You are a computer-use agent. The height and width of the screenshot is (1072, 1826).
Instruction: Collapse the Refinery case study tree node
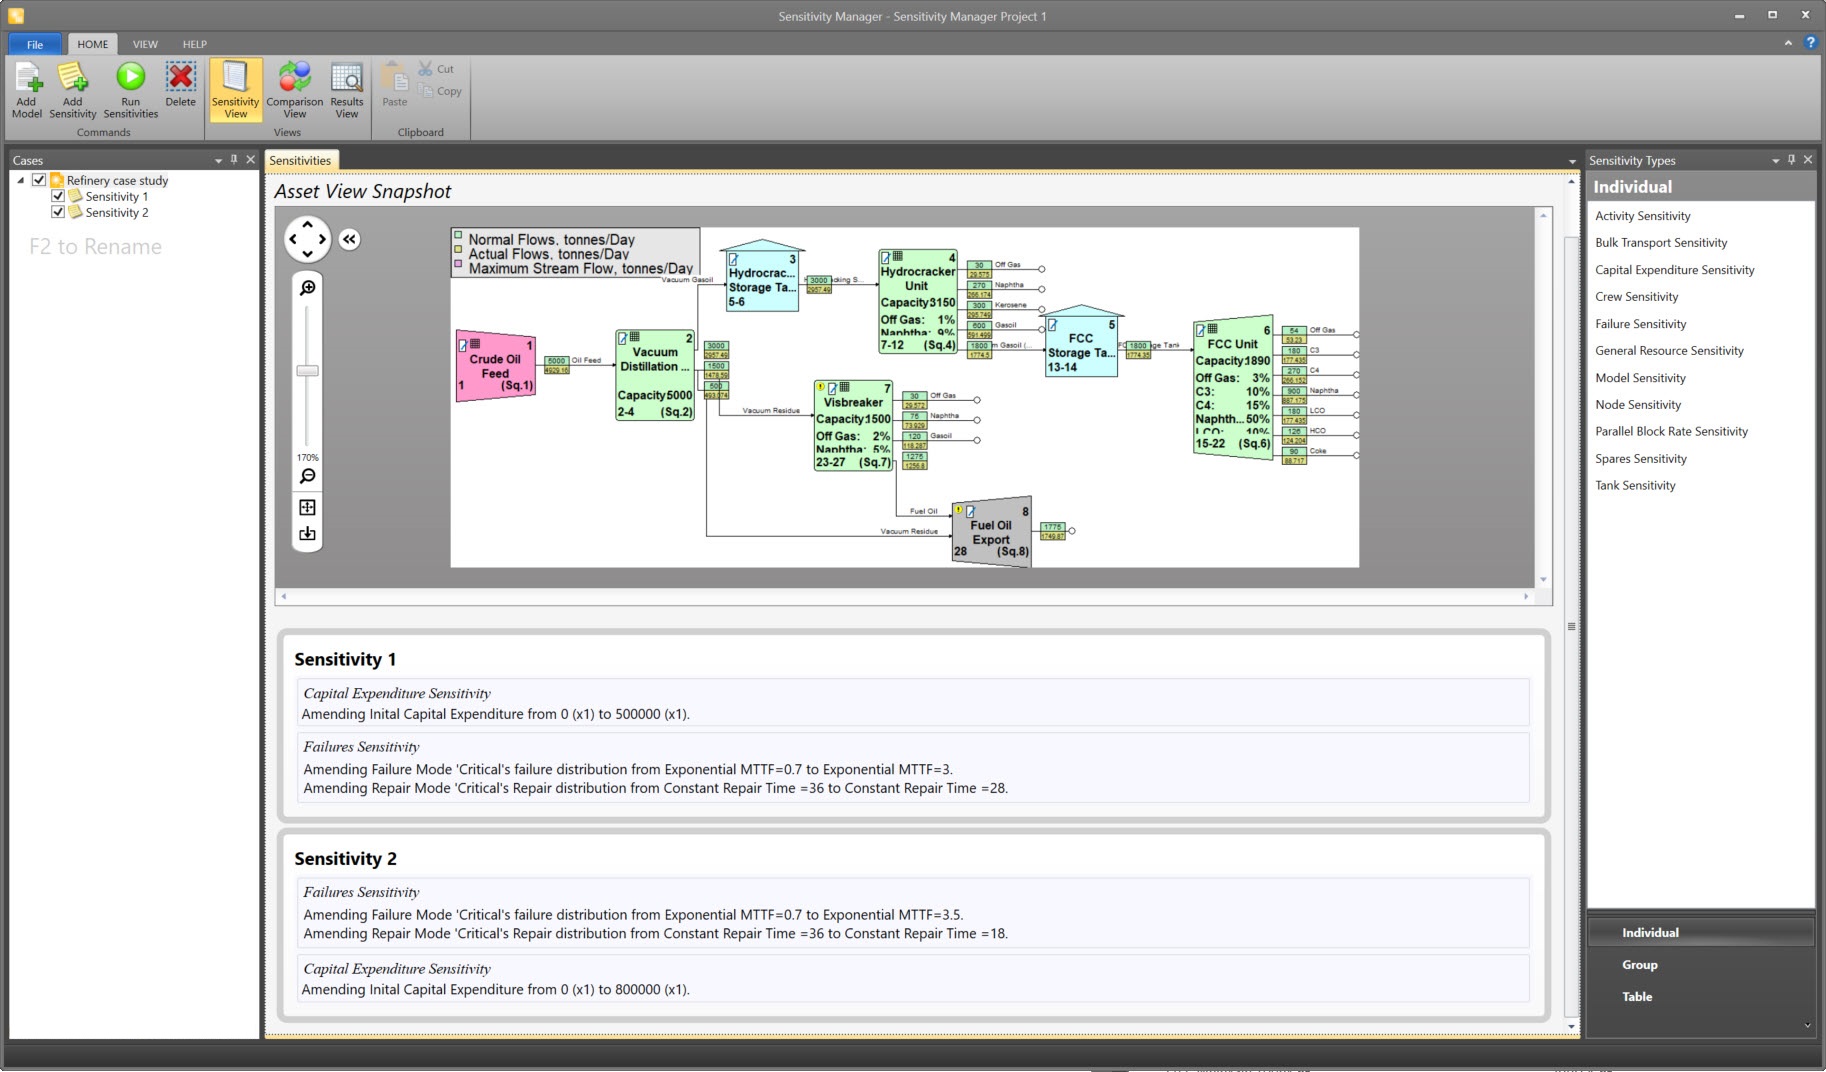point(21,180)
